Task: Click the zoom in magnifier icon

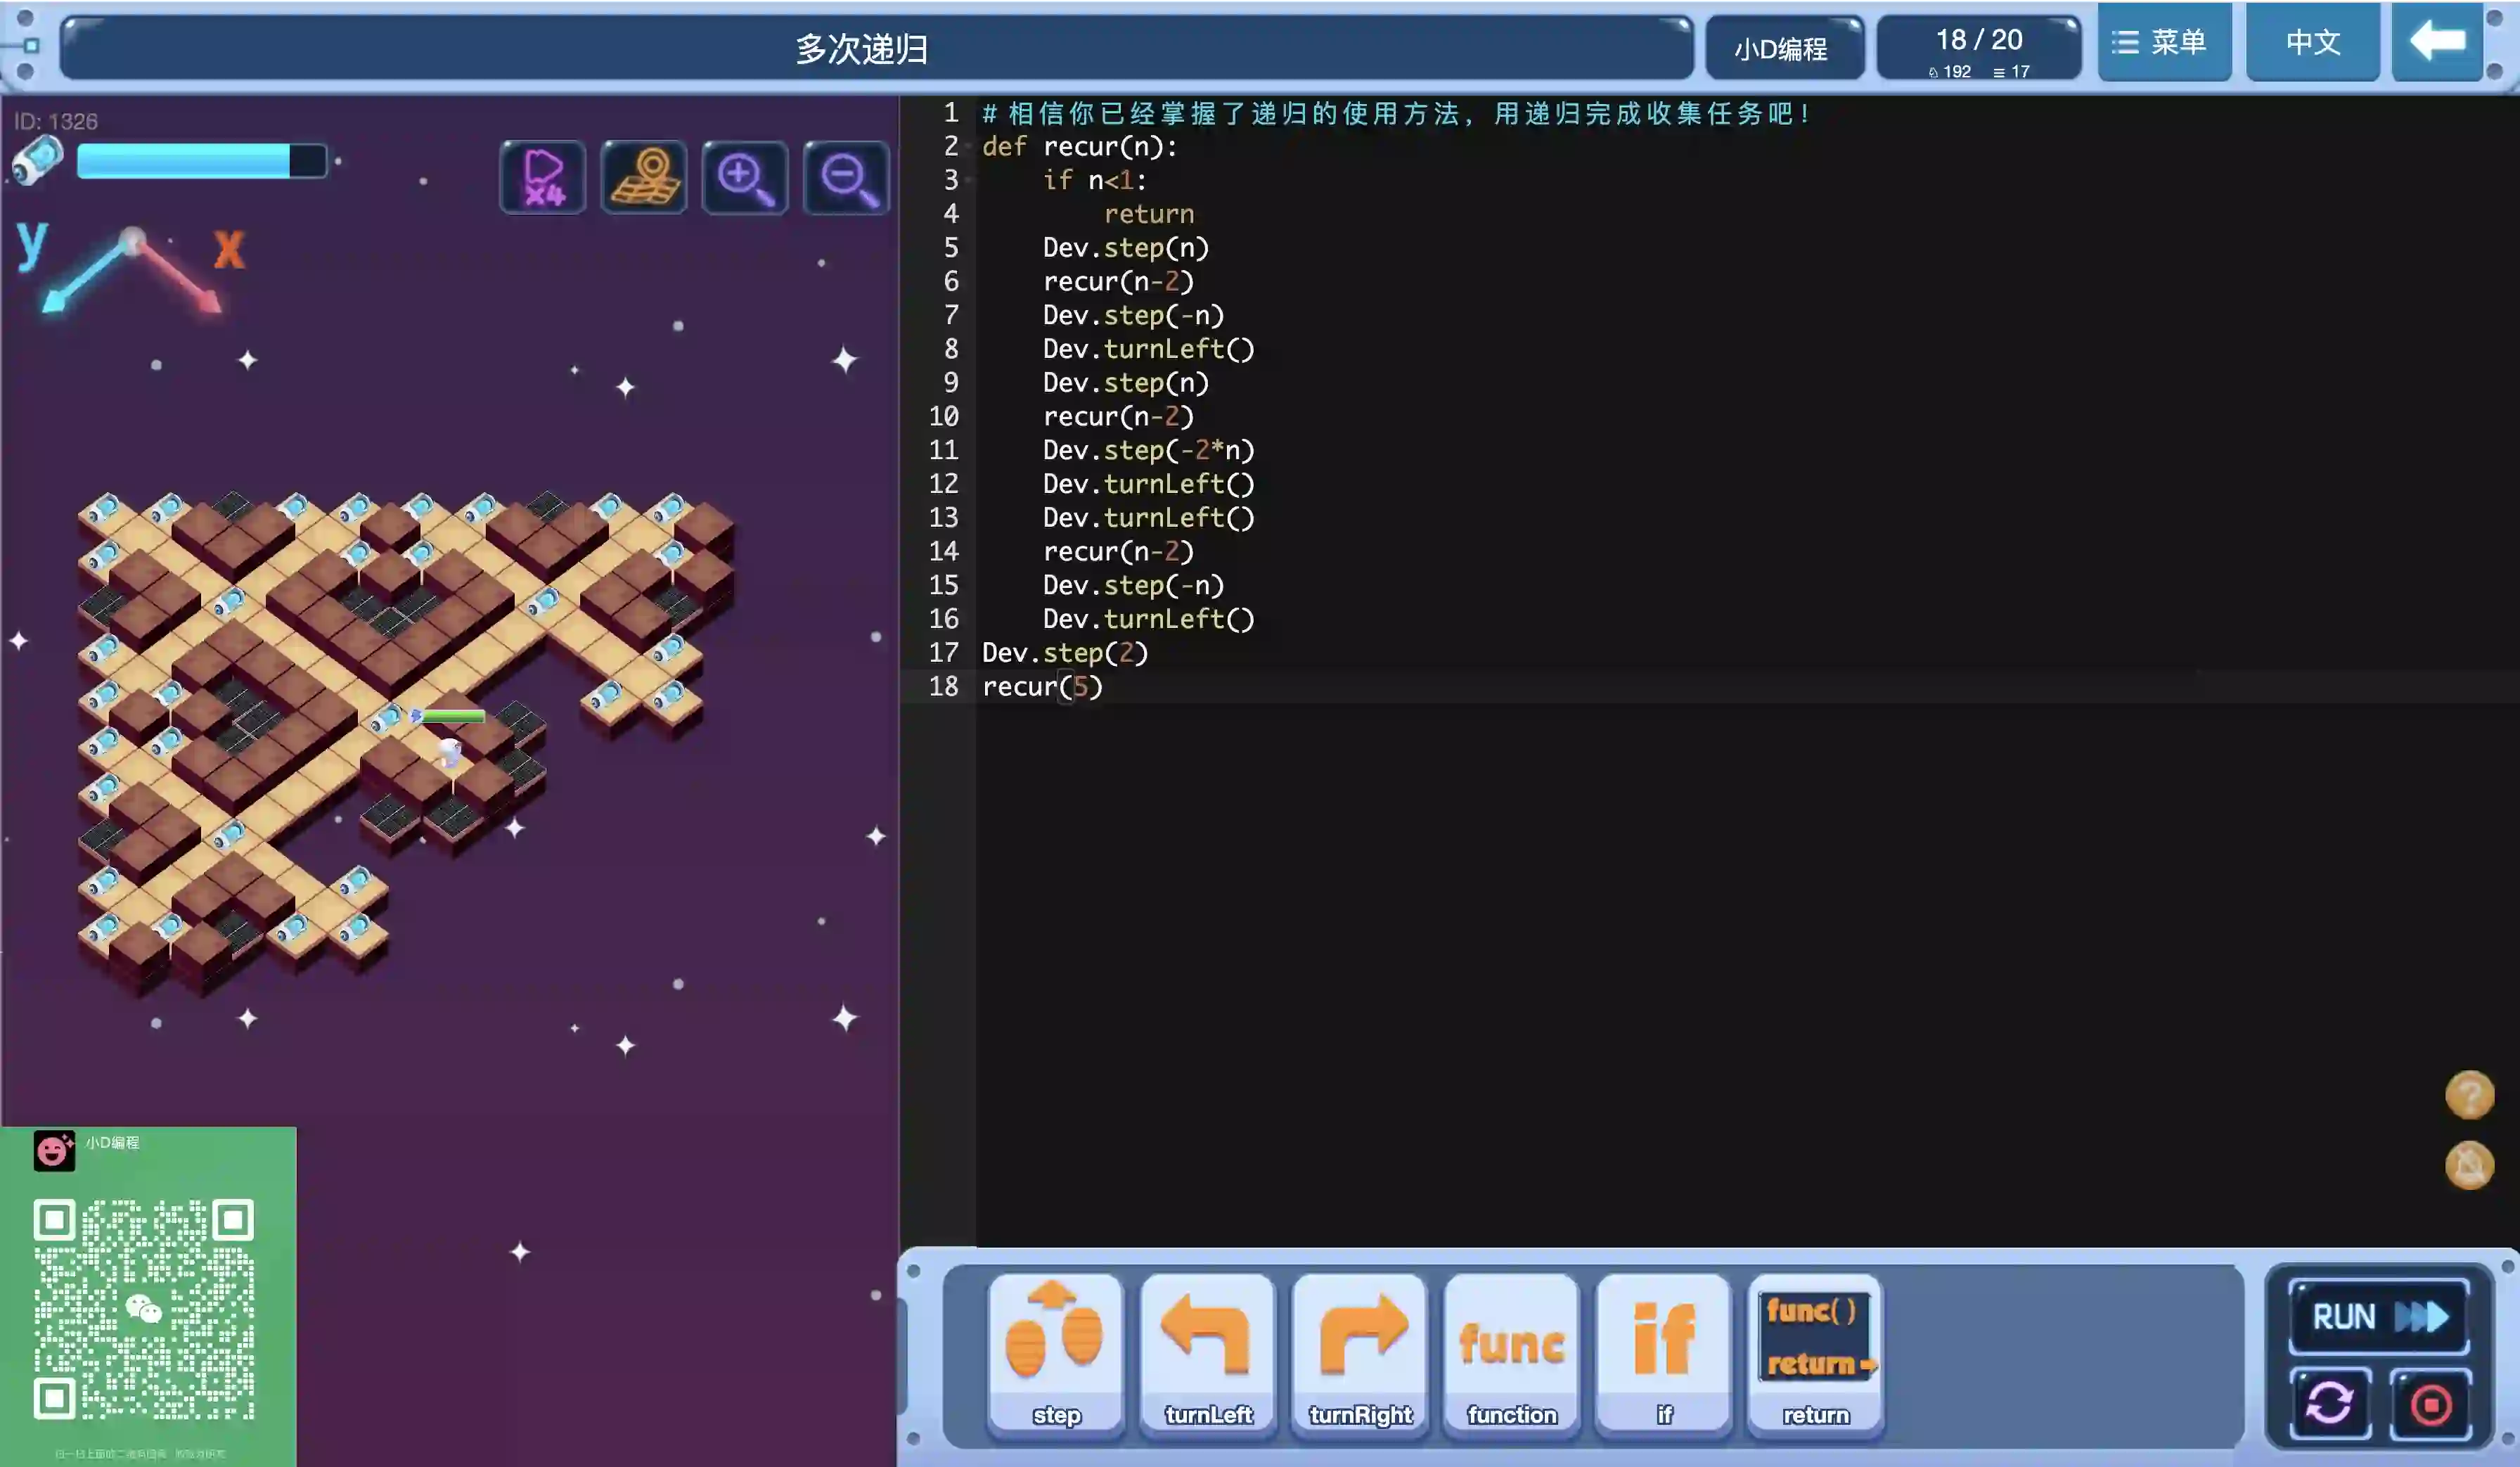Action: coord(745,178)
